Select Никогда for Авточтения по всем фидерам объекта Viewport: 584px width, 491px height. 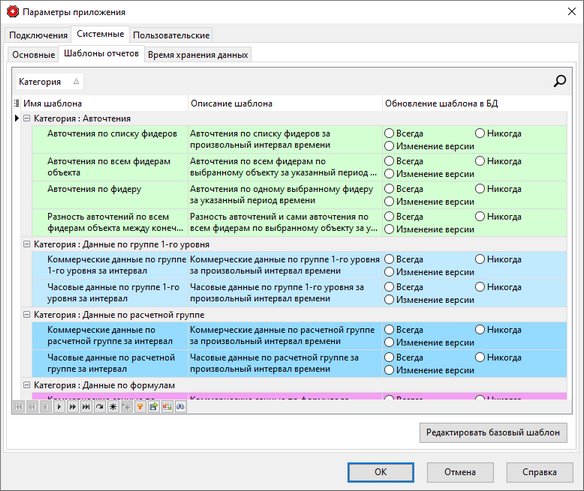click(480, 161)
